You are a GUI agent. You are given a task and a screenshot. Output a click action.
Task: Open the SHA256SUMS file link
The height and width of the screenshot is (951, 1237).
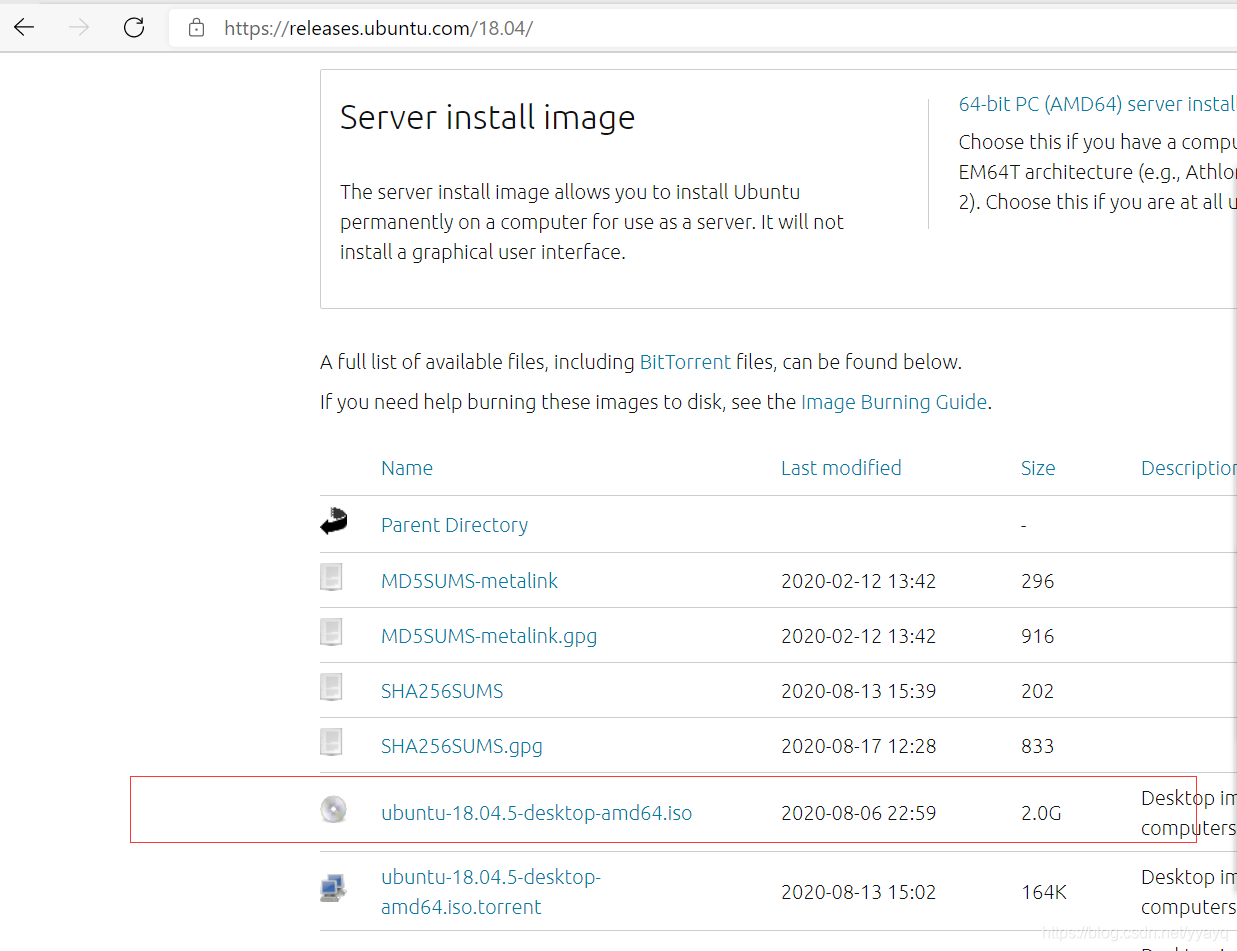coord(442,691)
